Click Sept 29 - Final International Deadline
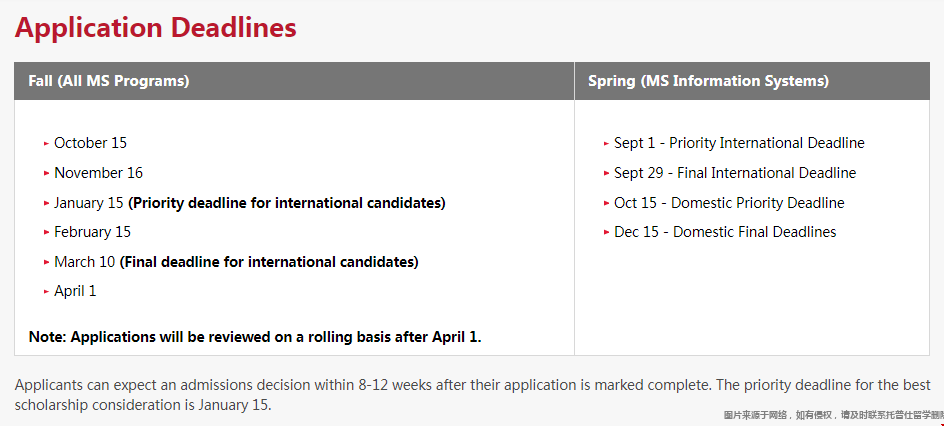 pyautogui.click(x=734, y=173)
